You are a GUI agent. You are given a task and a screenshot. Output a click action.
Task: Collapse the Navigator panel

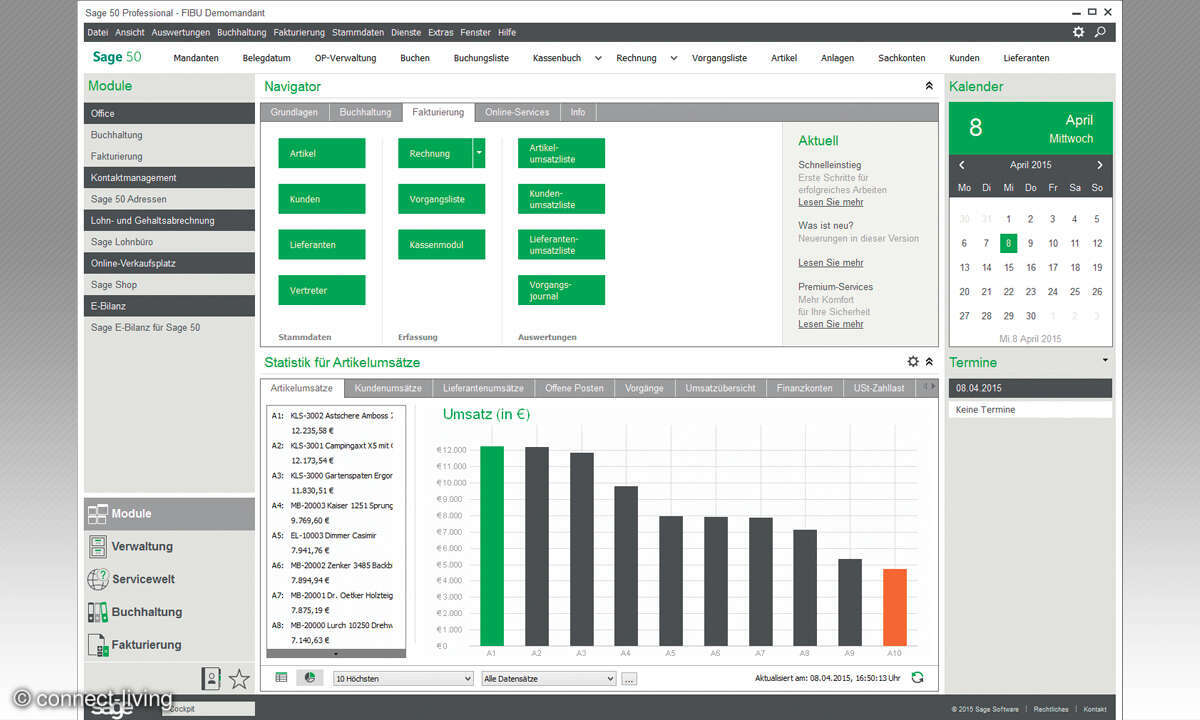(929, 87)
